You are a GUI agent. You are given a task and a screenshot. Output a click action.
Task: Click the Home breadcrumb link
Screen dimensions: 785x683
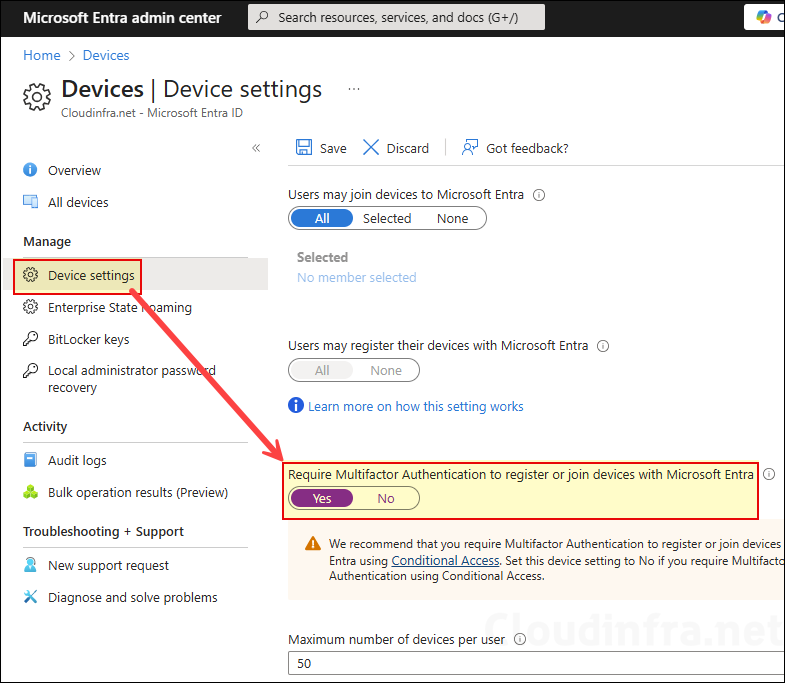tap(42, 55)
